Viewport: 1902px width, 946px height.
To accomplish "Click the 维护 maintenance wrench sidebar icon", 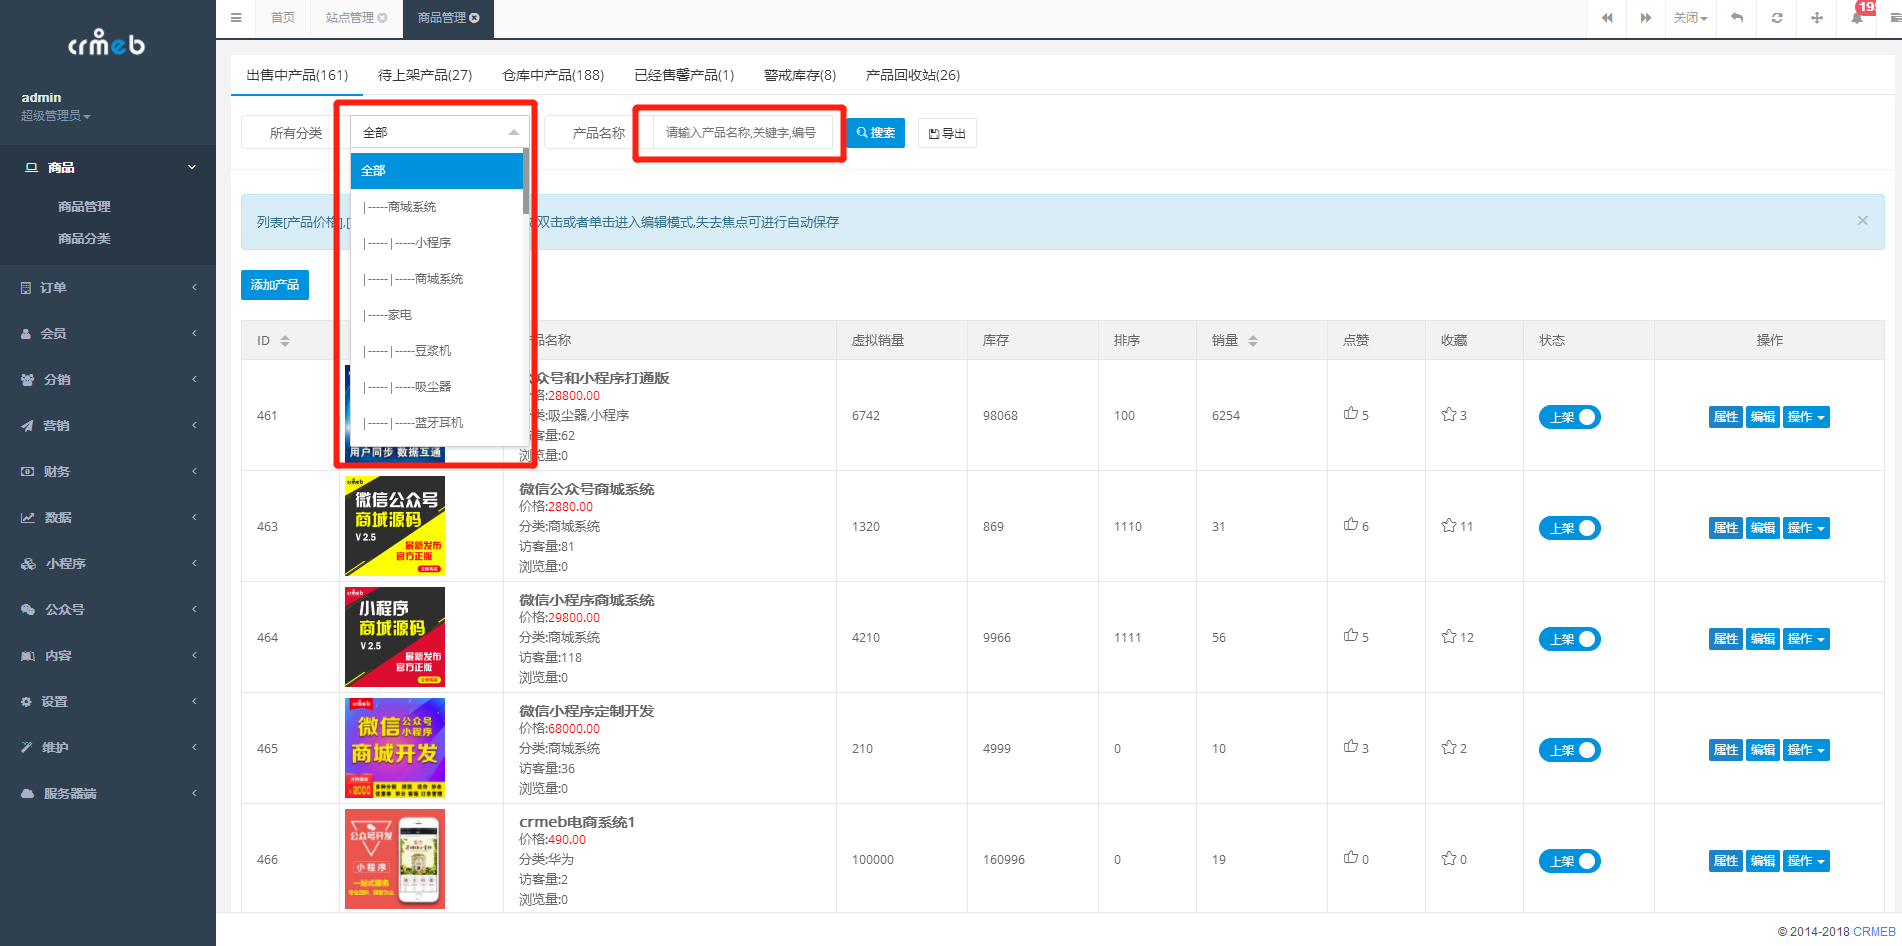I will click(x=26, y=748).
